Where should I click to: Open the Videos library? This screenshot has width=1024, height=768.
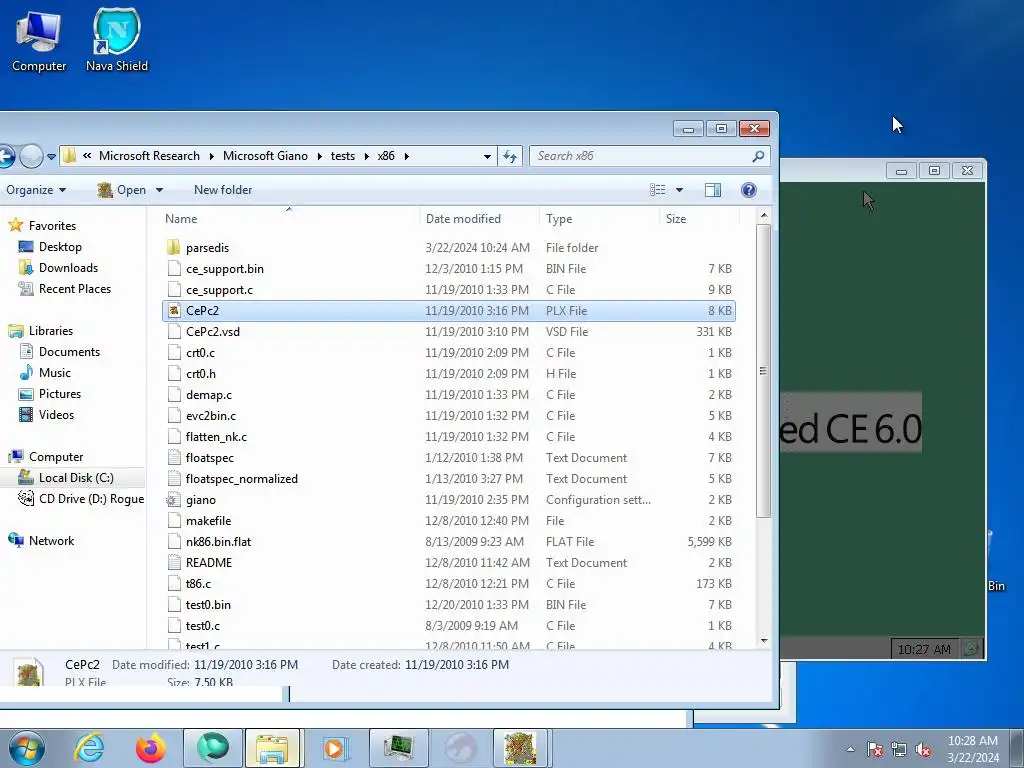[x=56, y=415]
